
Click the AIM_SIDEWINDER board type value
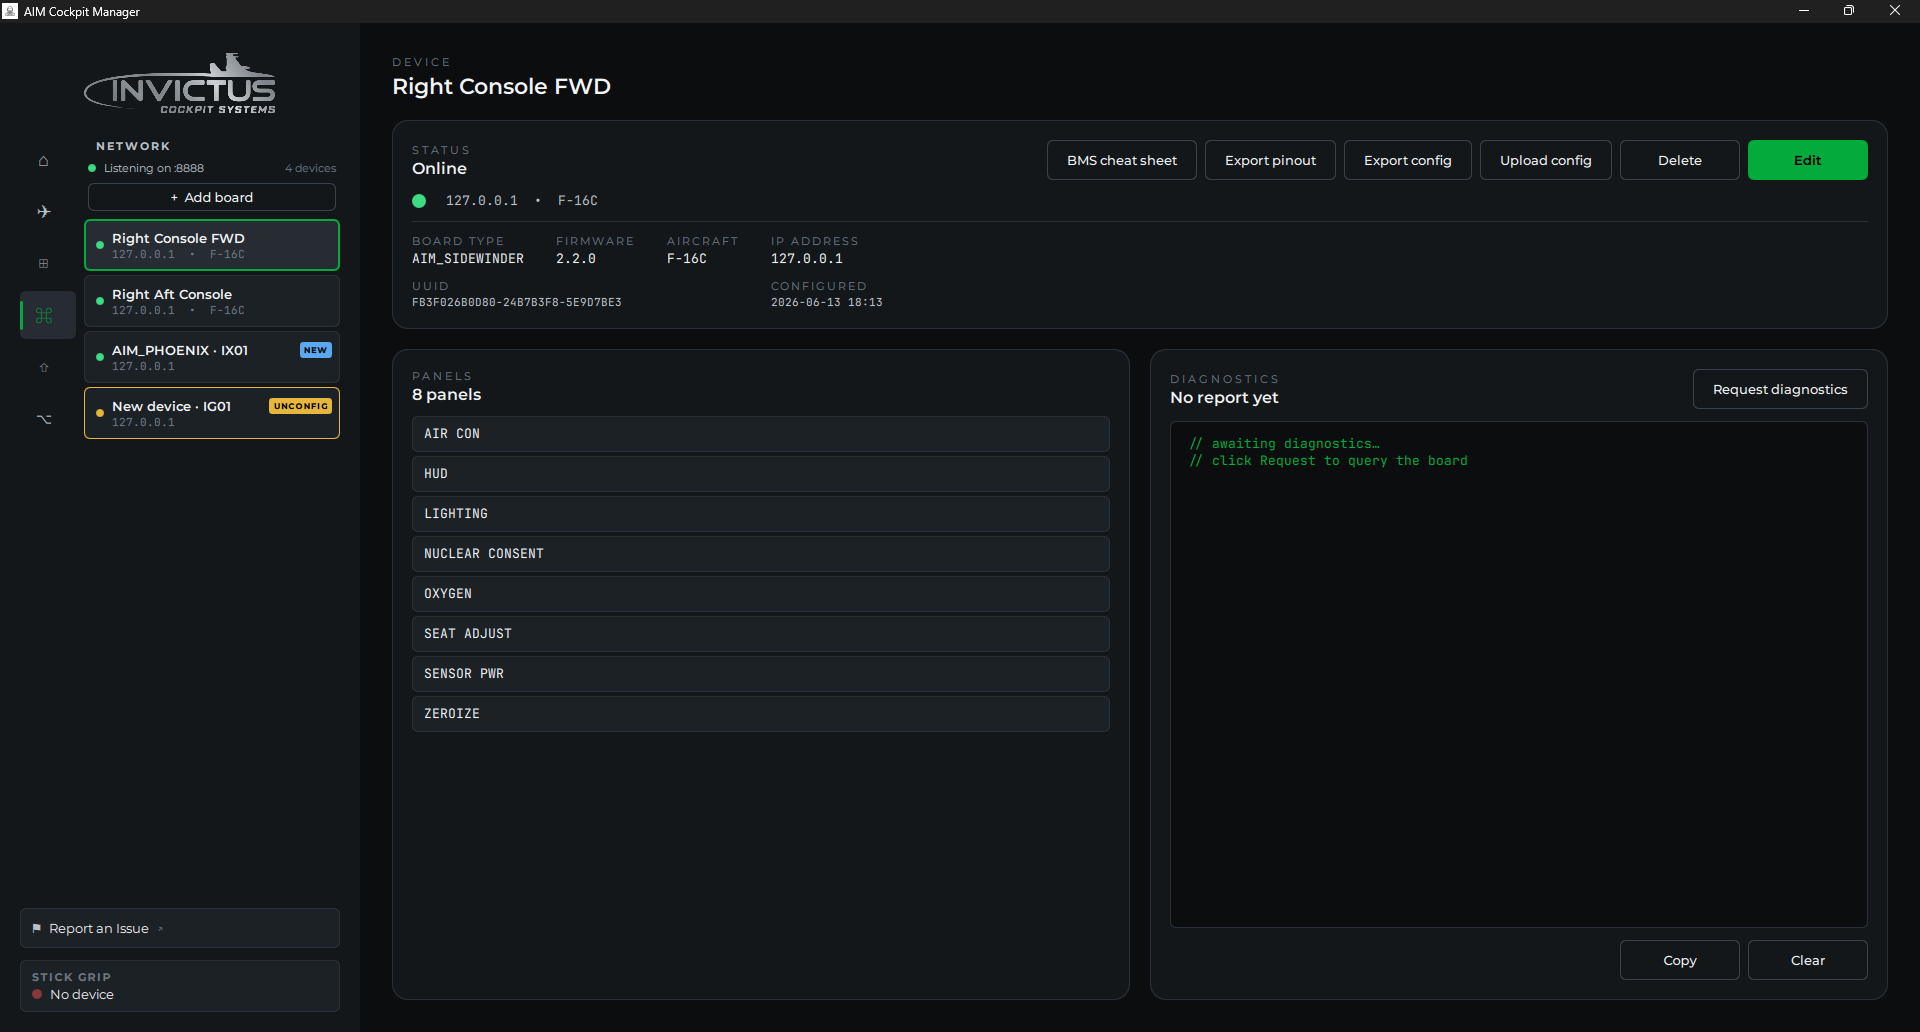coord(468,259)
